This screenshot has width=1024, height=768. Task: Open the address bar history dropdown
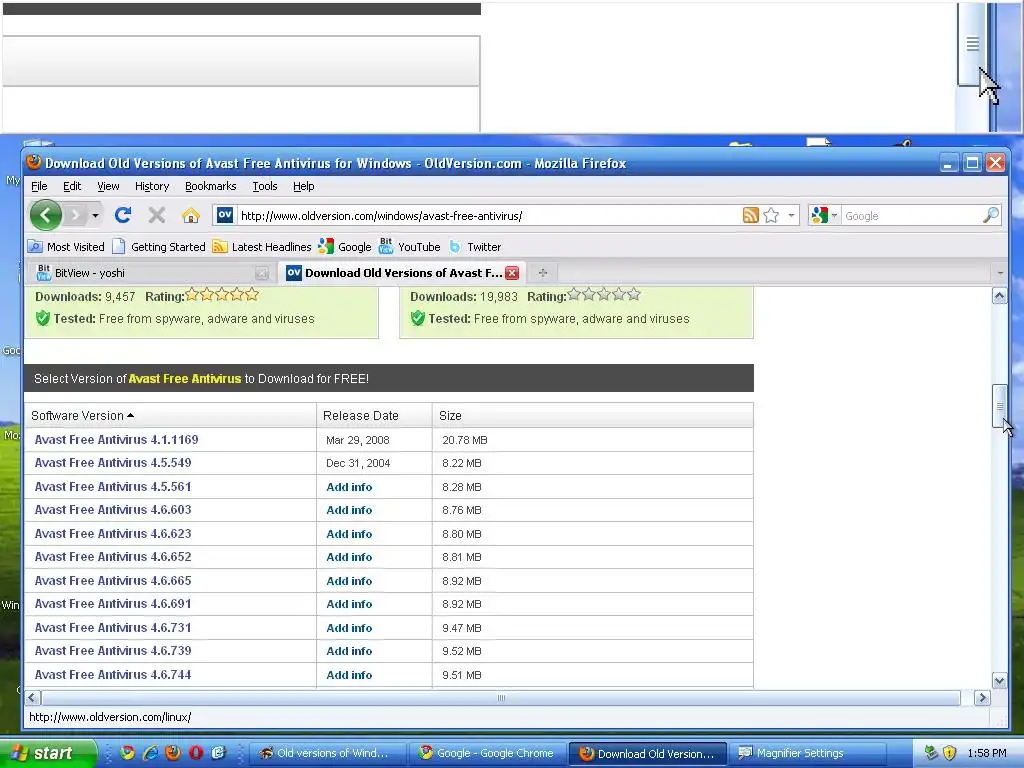[x=791, y=215]
